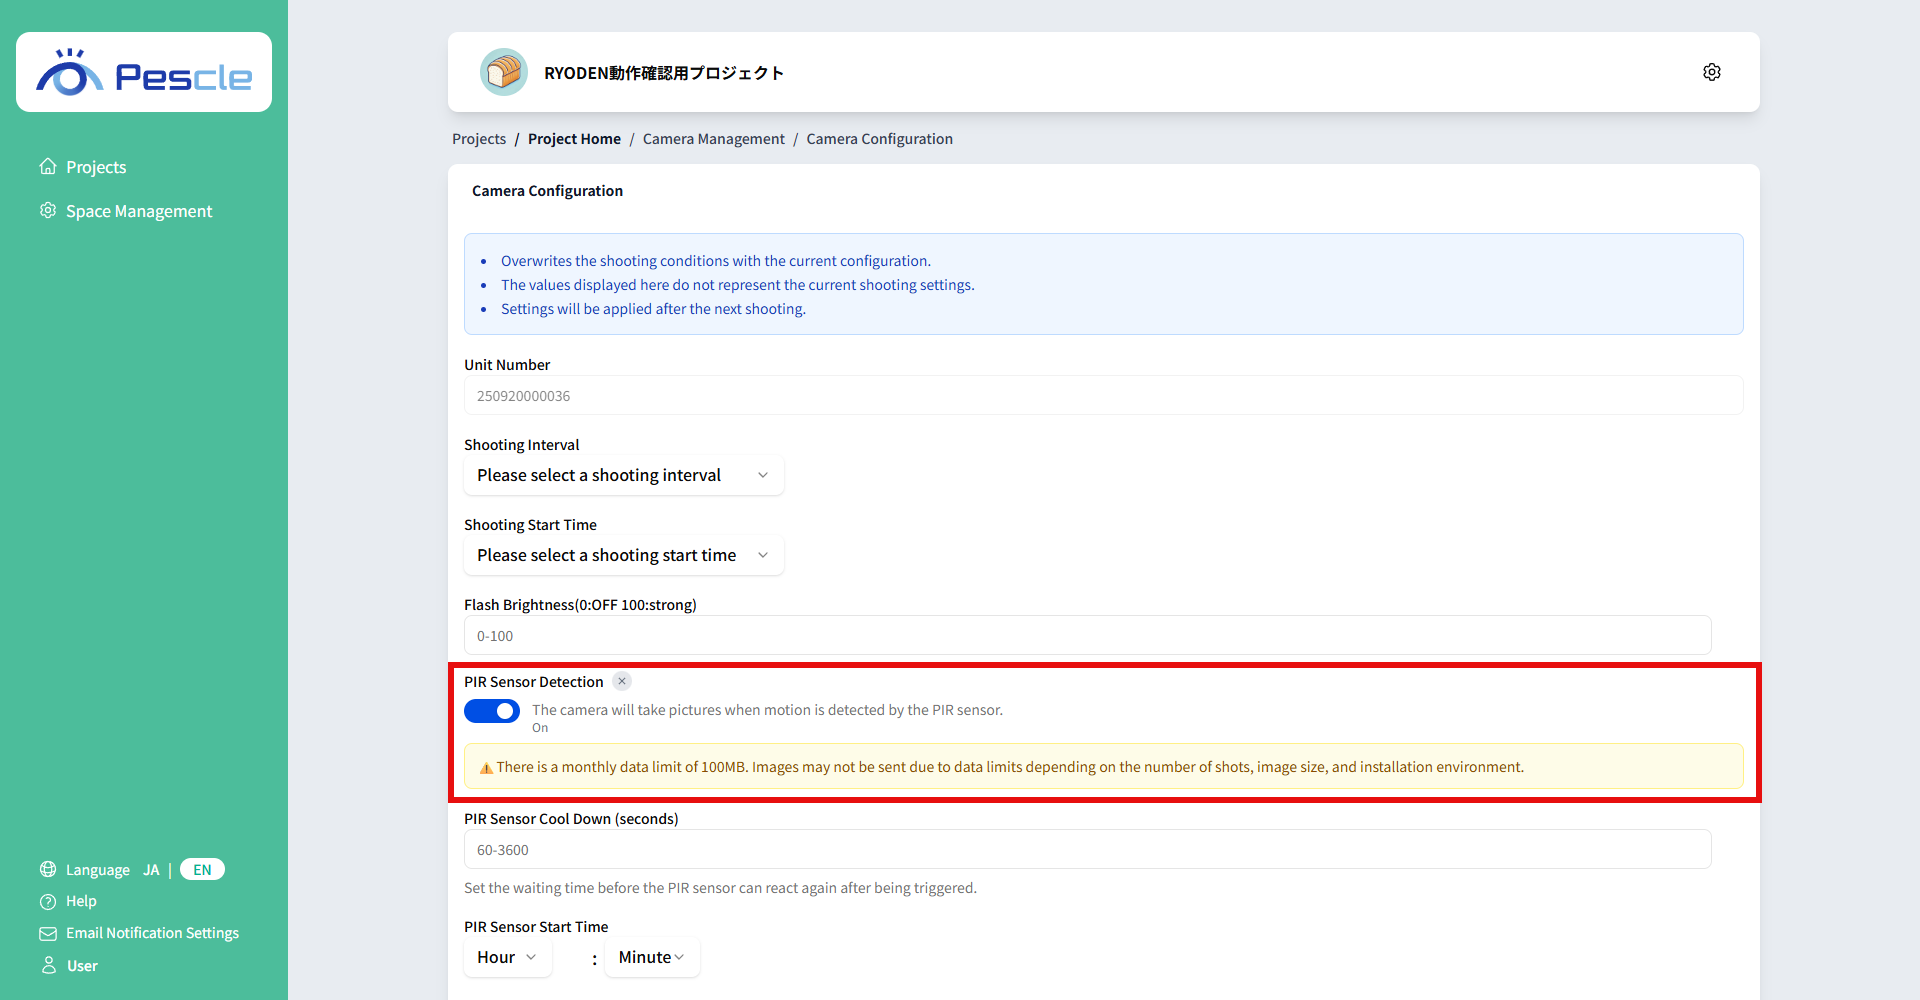Click the Camera Configuration breadcrumb
1920x1000 pixels.
[x=880, y=139]
